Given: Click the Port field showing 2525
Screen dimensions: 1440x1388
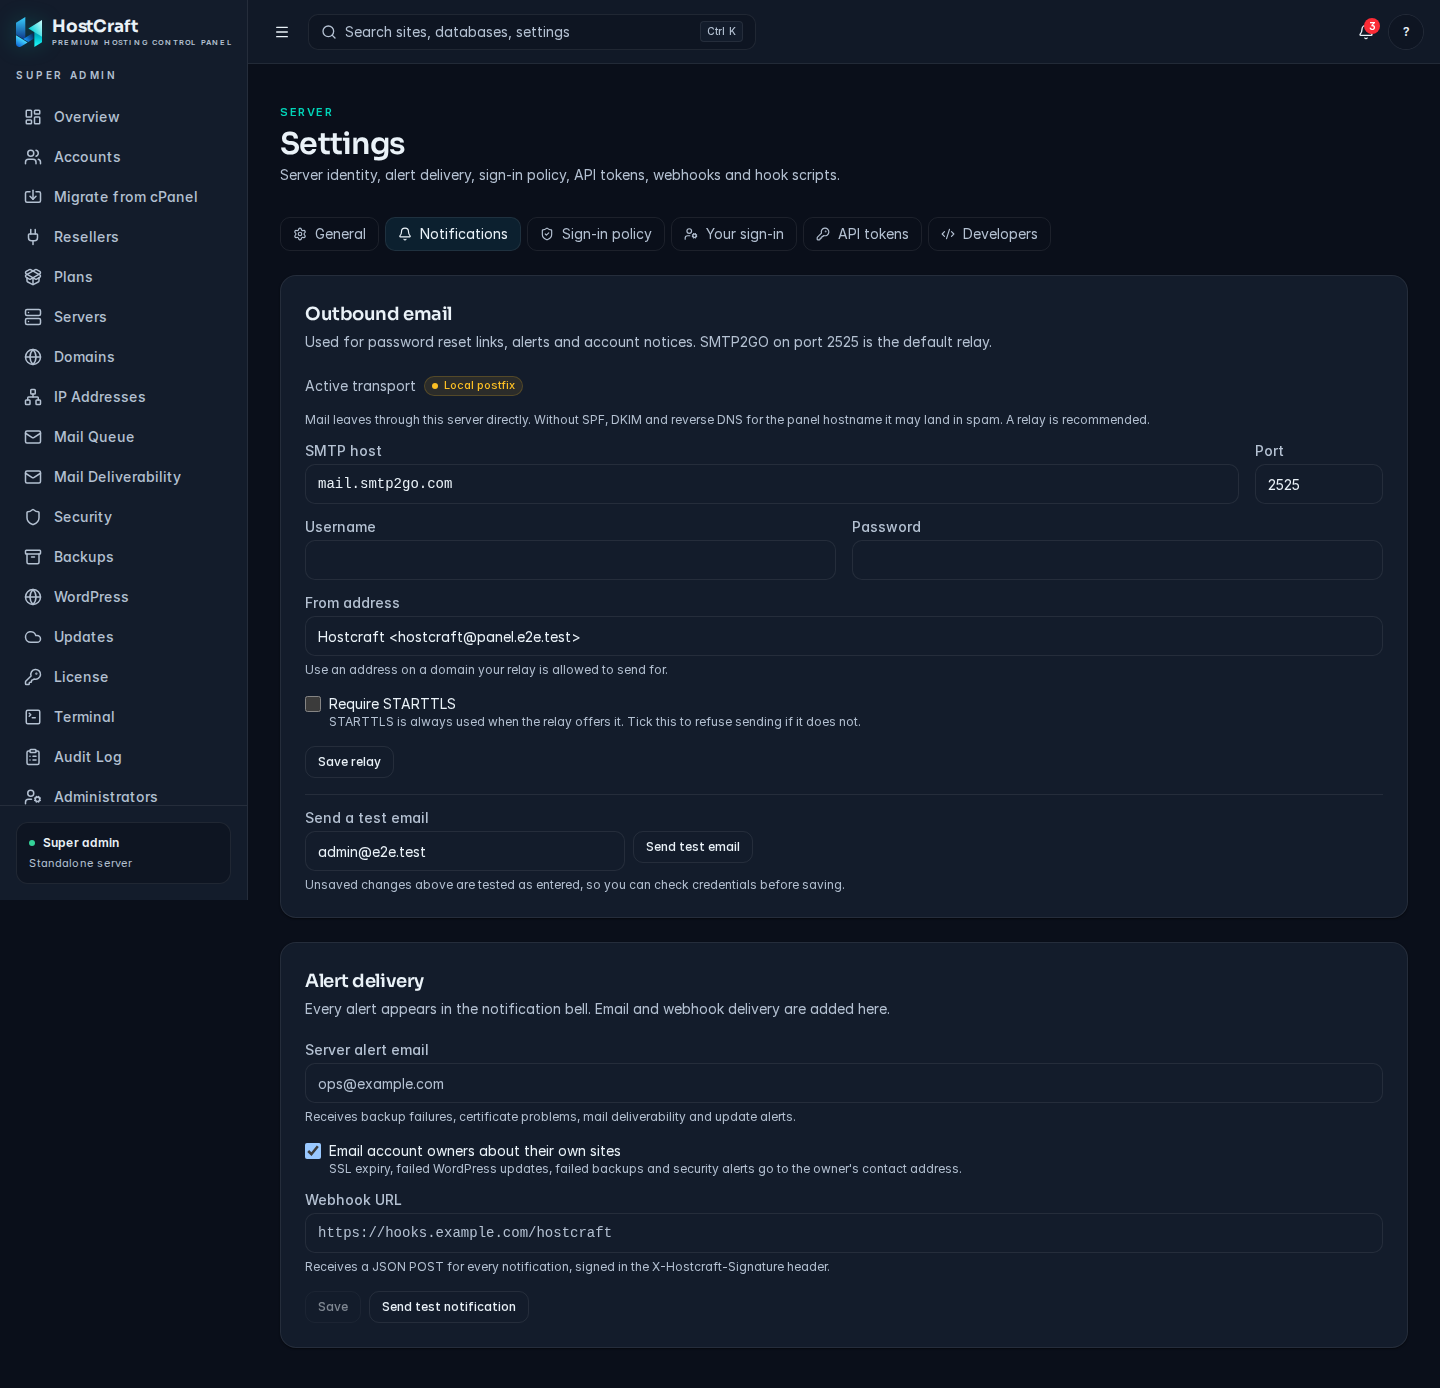Looking at the screenshot, I should click(x=1319, y=484).
